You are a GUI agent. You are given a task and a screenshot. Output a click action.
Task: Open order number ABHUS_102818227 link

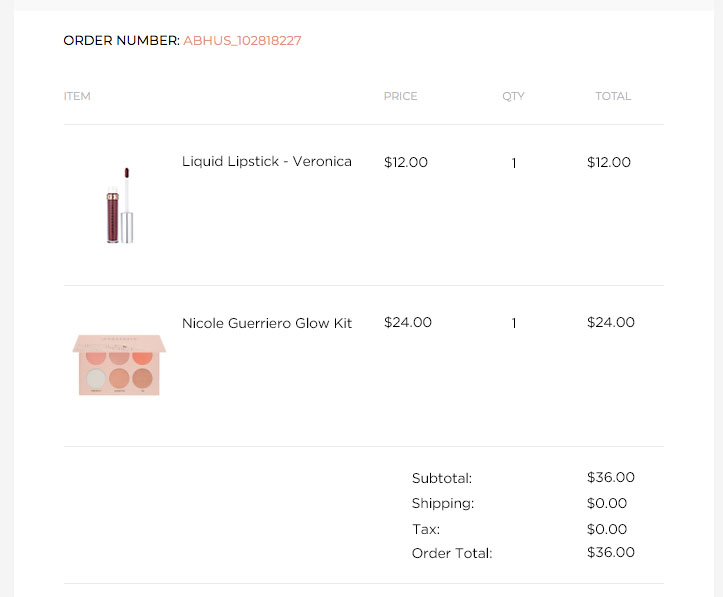[242, 41]
